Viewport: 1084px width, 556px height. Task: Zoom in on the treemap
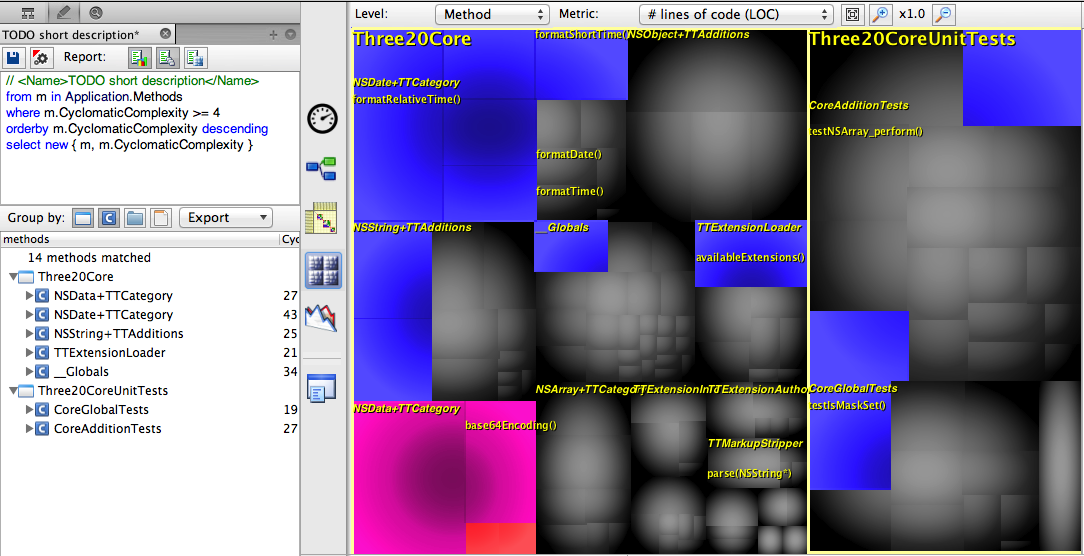(879, 14)
